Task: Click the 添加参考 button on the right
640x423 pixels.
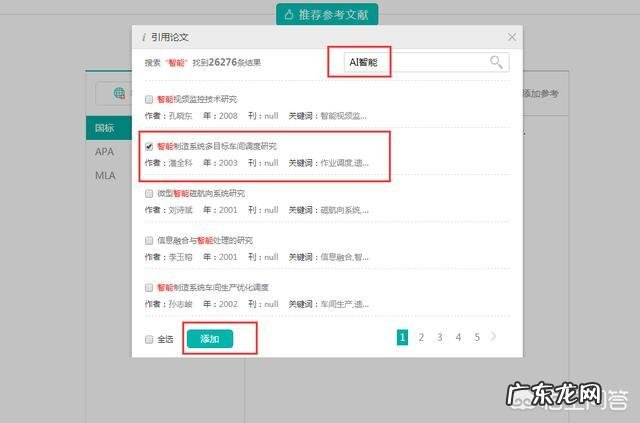Action: (x=540, y=93)
